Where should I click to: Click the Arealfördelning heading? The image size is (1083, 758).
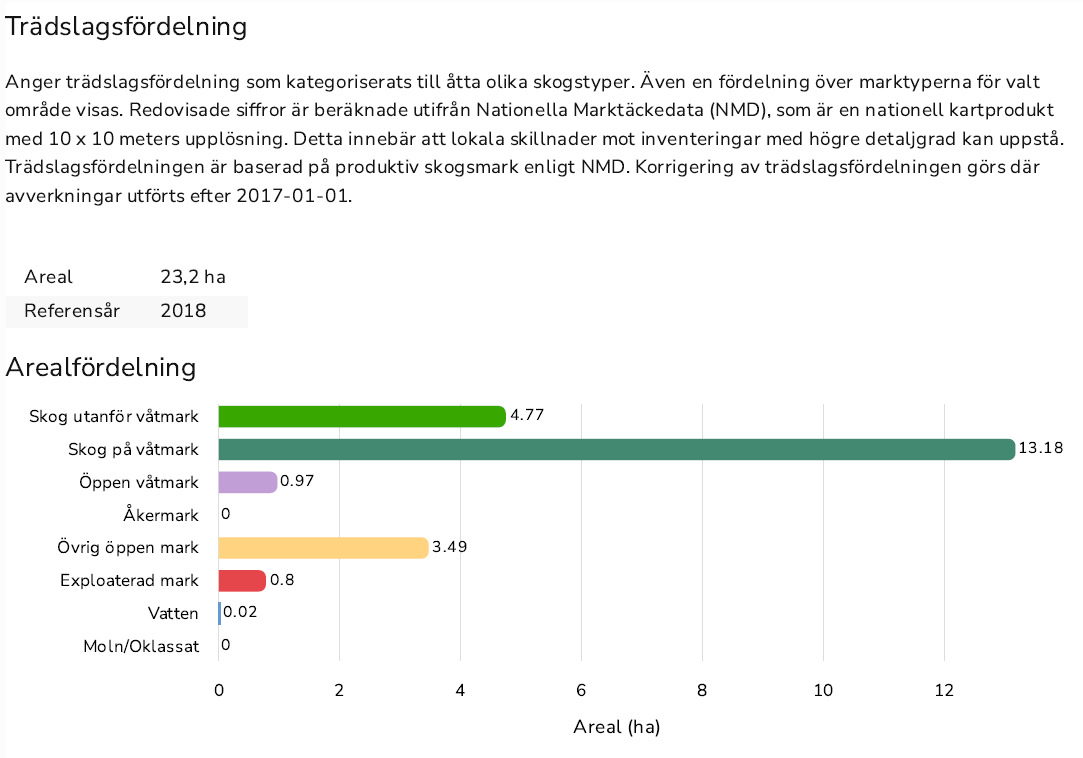click(101, 368)
